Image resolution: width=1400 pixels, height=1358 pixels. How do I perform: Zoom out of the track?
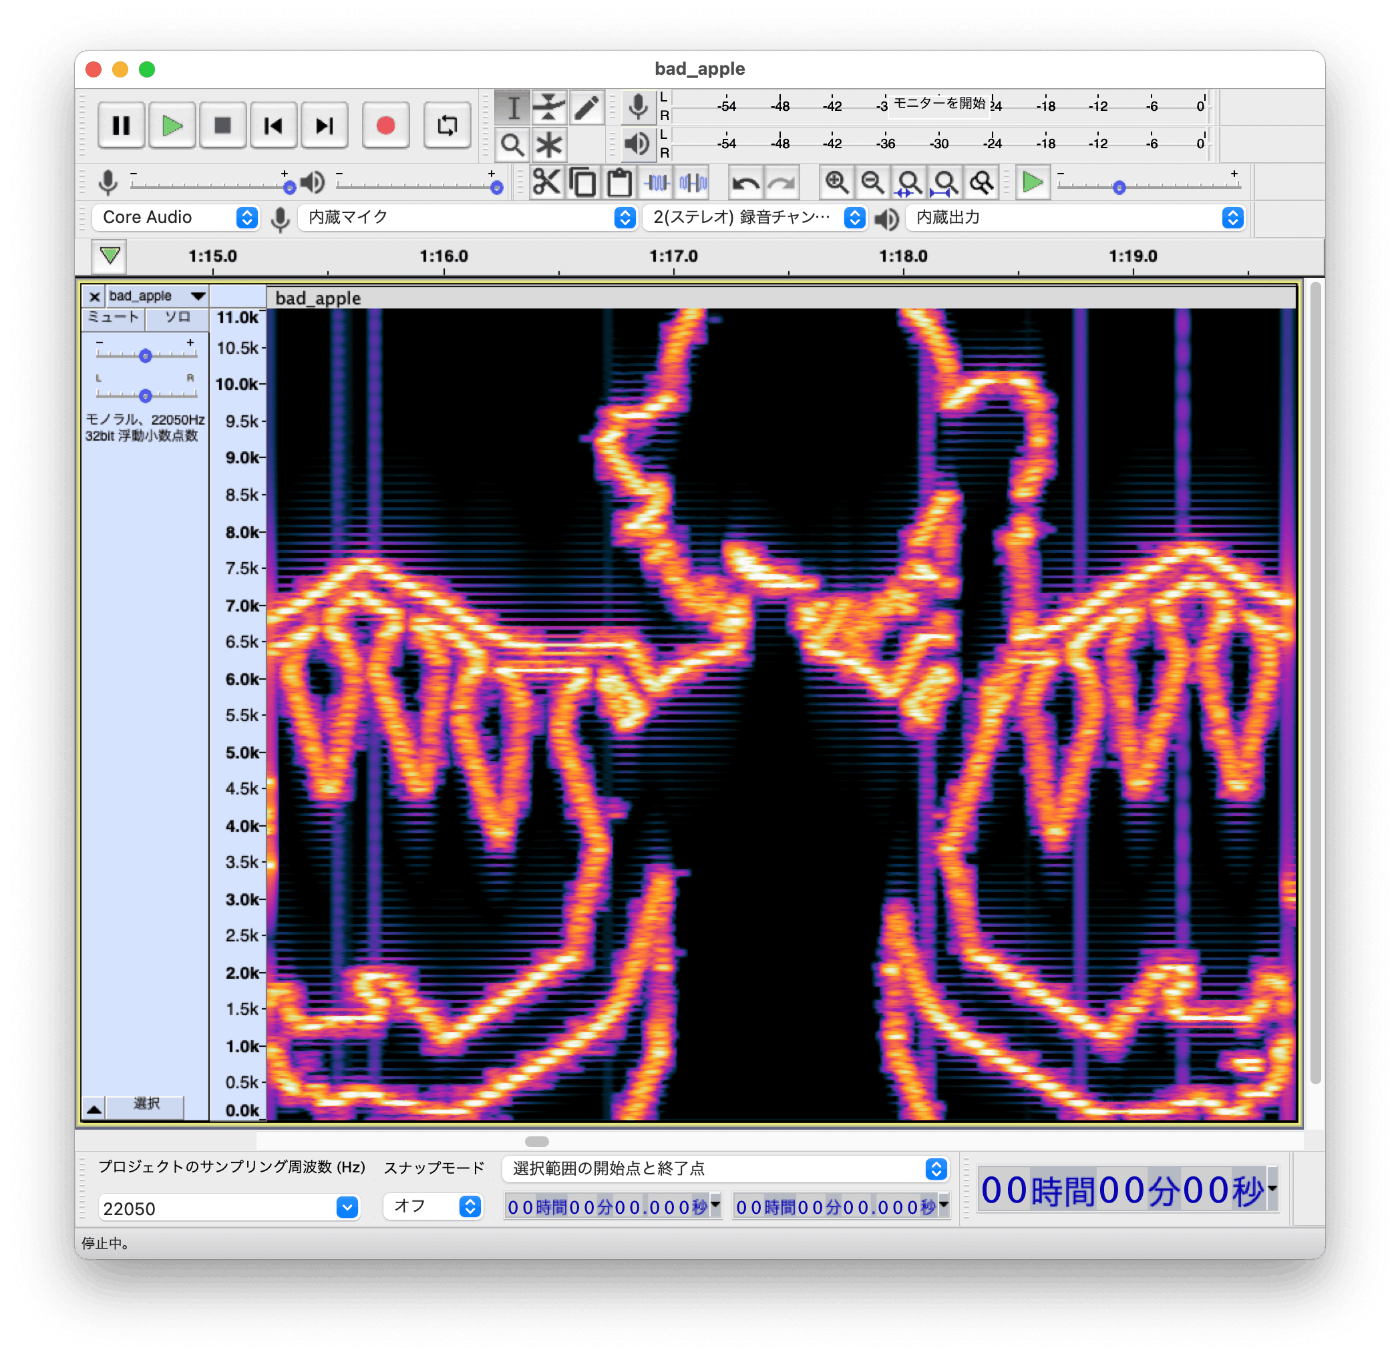click(x=873, y=182)
